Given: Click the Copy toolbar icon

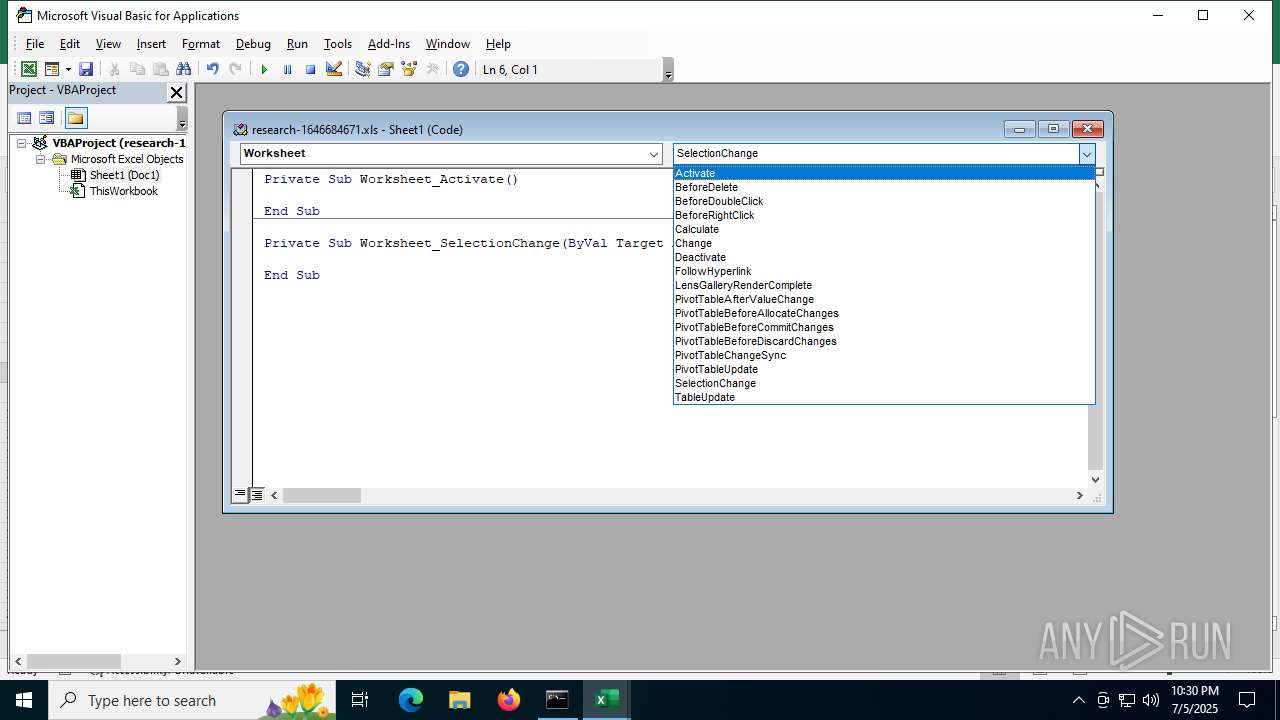Looking at the screenshot, I should click(137, 69).
